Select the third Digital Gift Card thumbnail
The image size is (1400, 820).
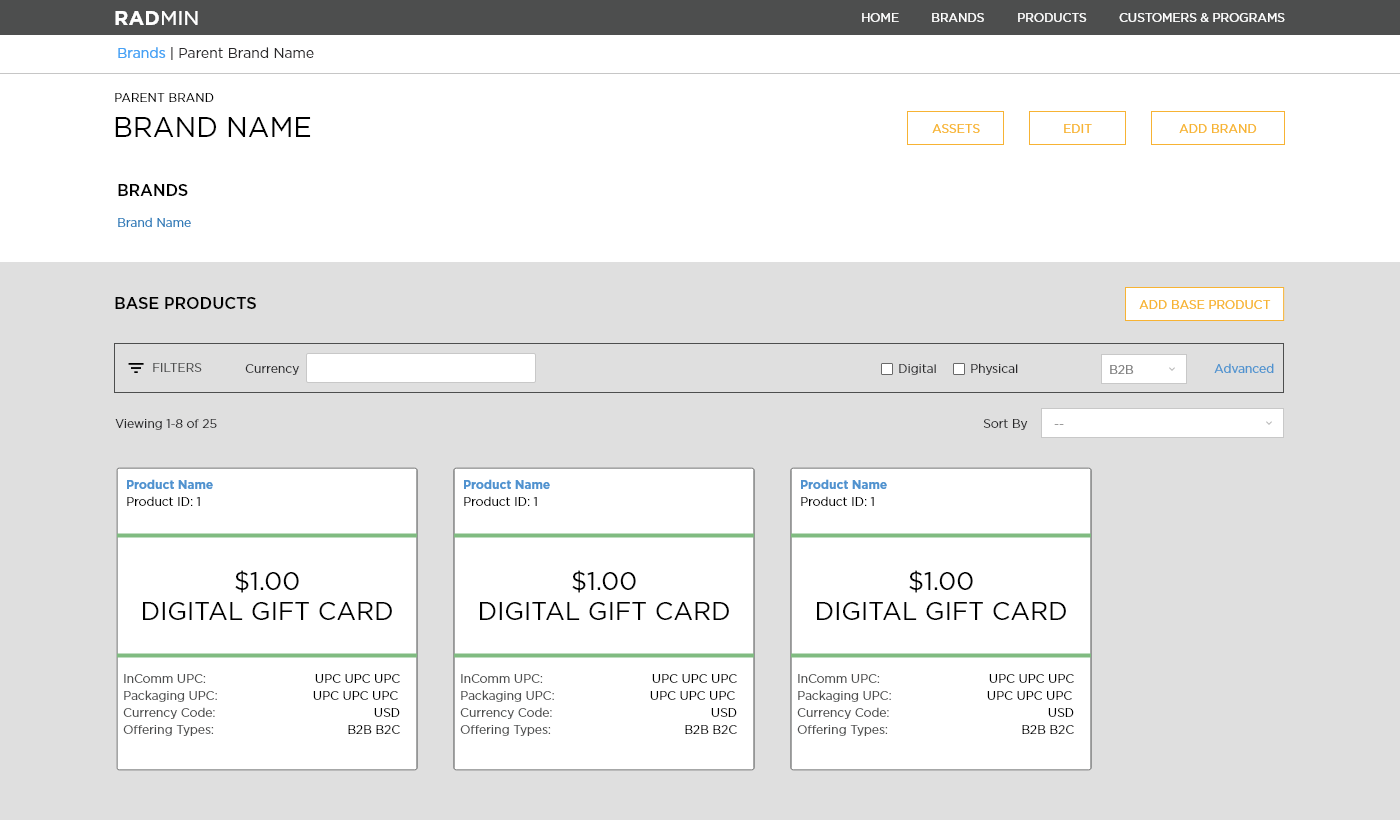pos(940,596)
